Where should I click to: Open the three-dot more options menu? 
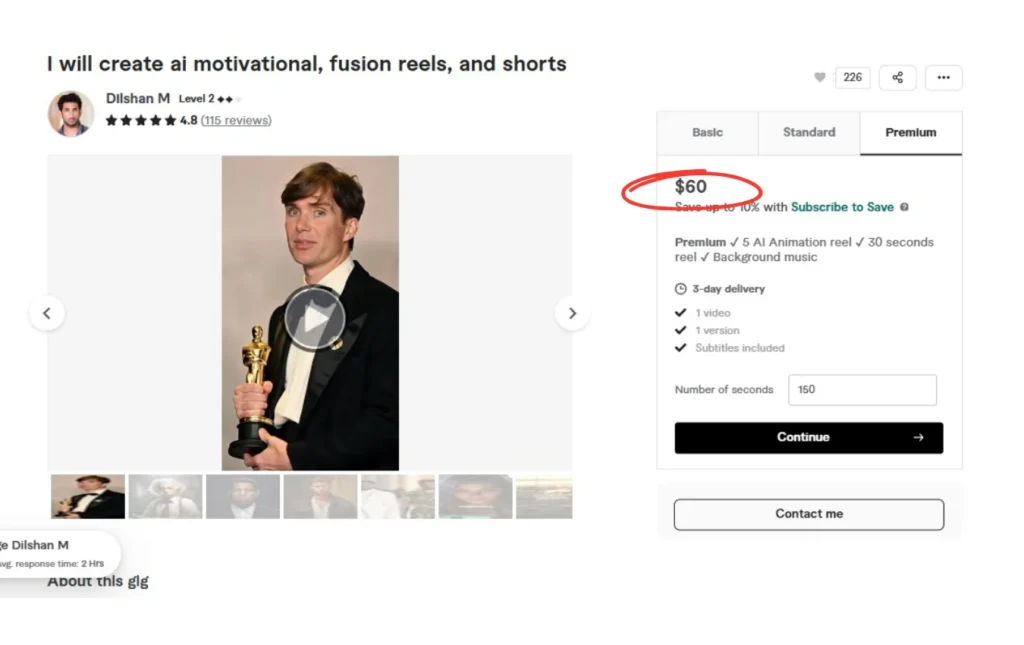[x=943, y=78]
